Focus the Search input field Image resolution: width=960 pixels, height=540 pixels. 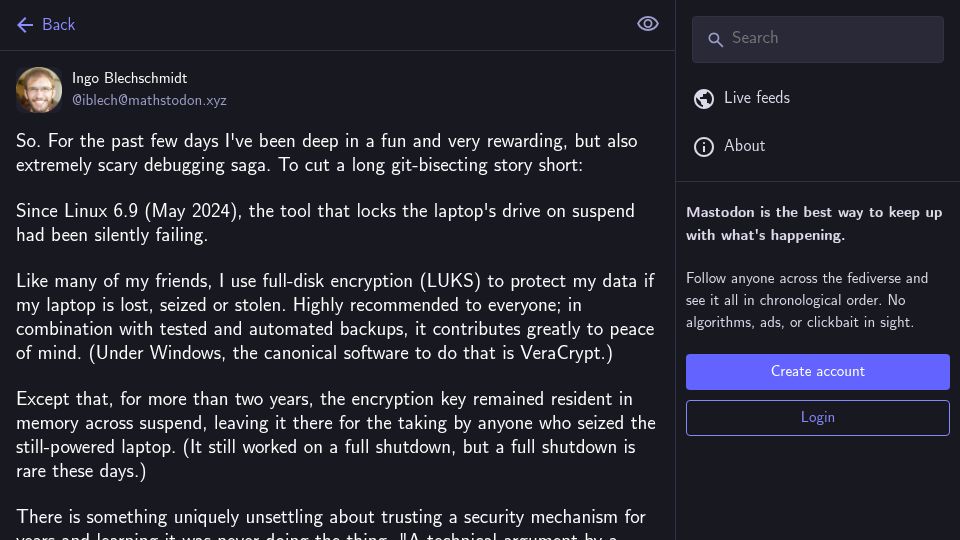tap(817, 39)
